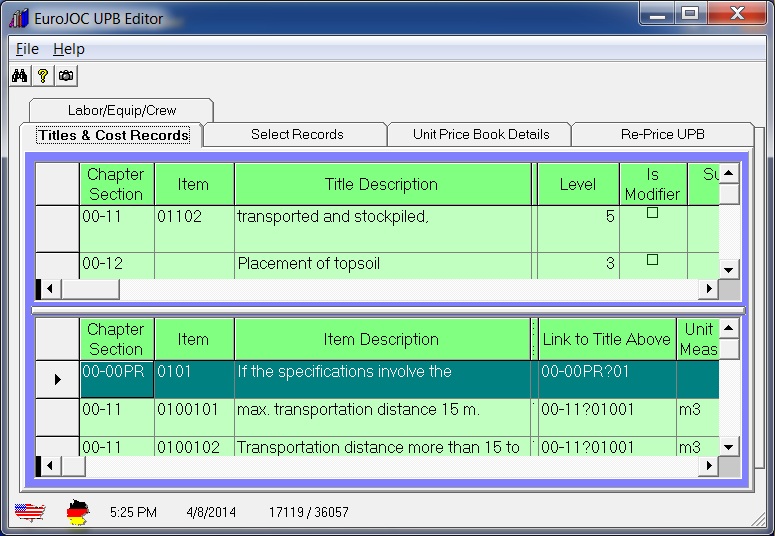
Task: Switch language using the US flag icon
Action: (x=30, y=513)
